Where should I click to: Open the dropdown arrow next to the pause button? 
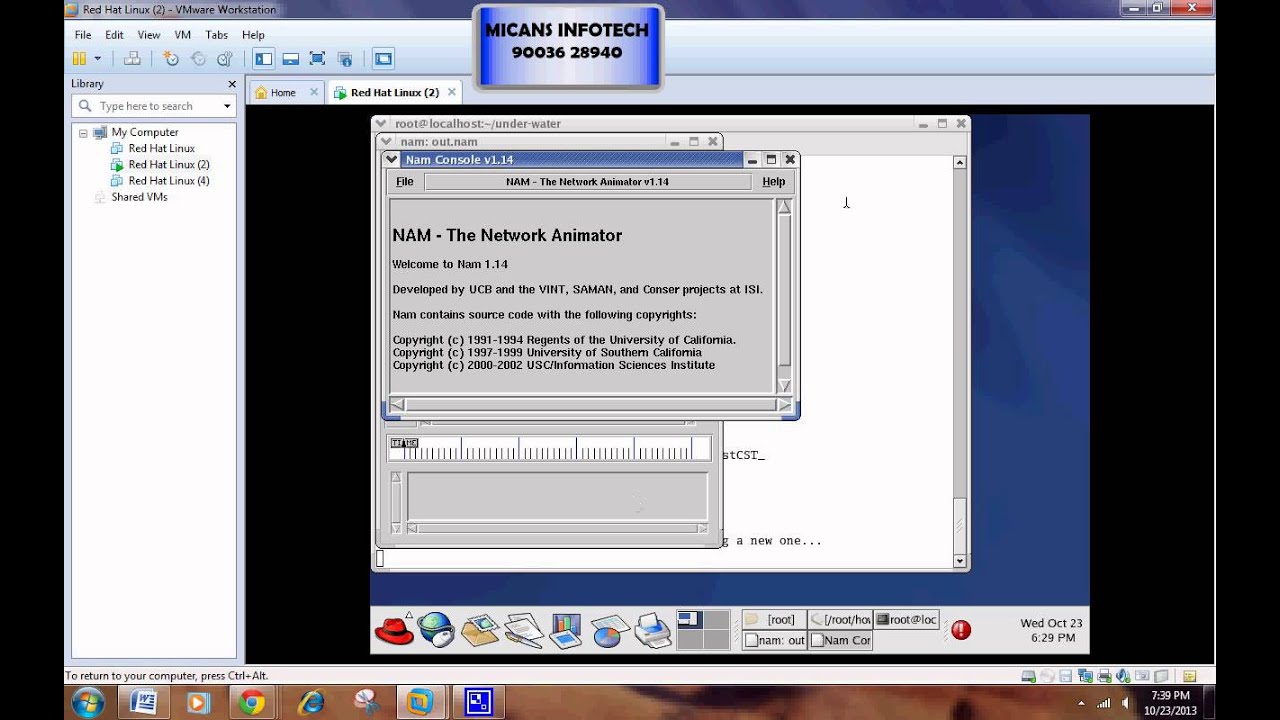(97, 59)
